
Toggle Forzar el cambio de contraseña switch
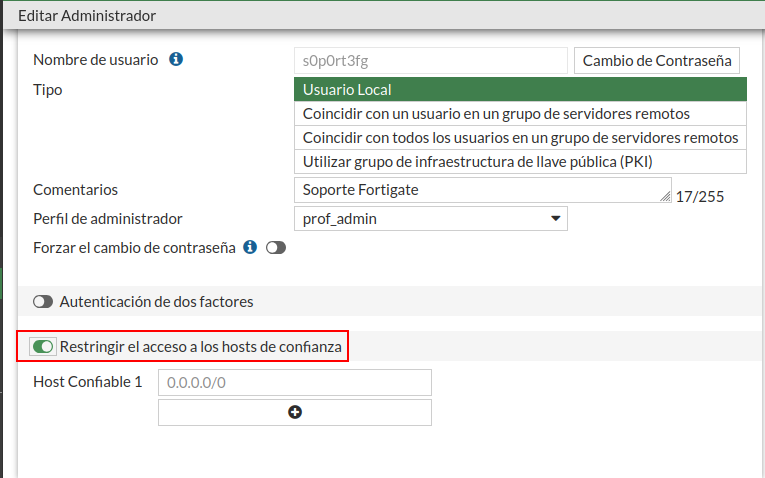[275, 248]
